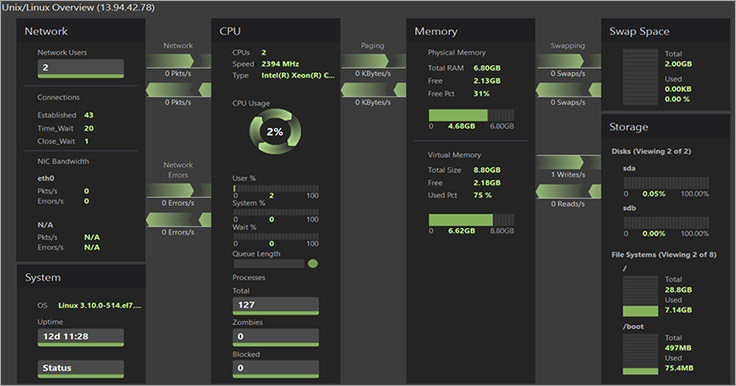Click the arrow above 0 Reads/s
736x386 pixels.
pyautogui.click(x=568, y=191)
